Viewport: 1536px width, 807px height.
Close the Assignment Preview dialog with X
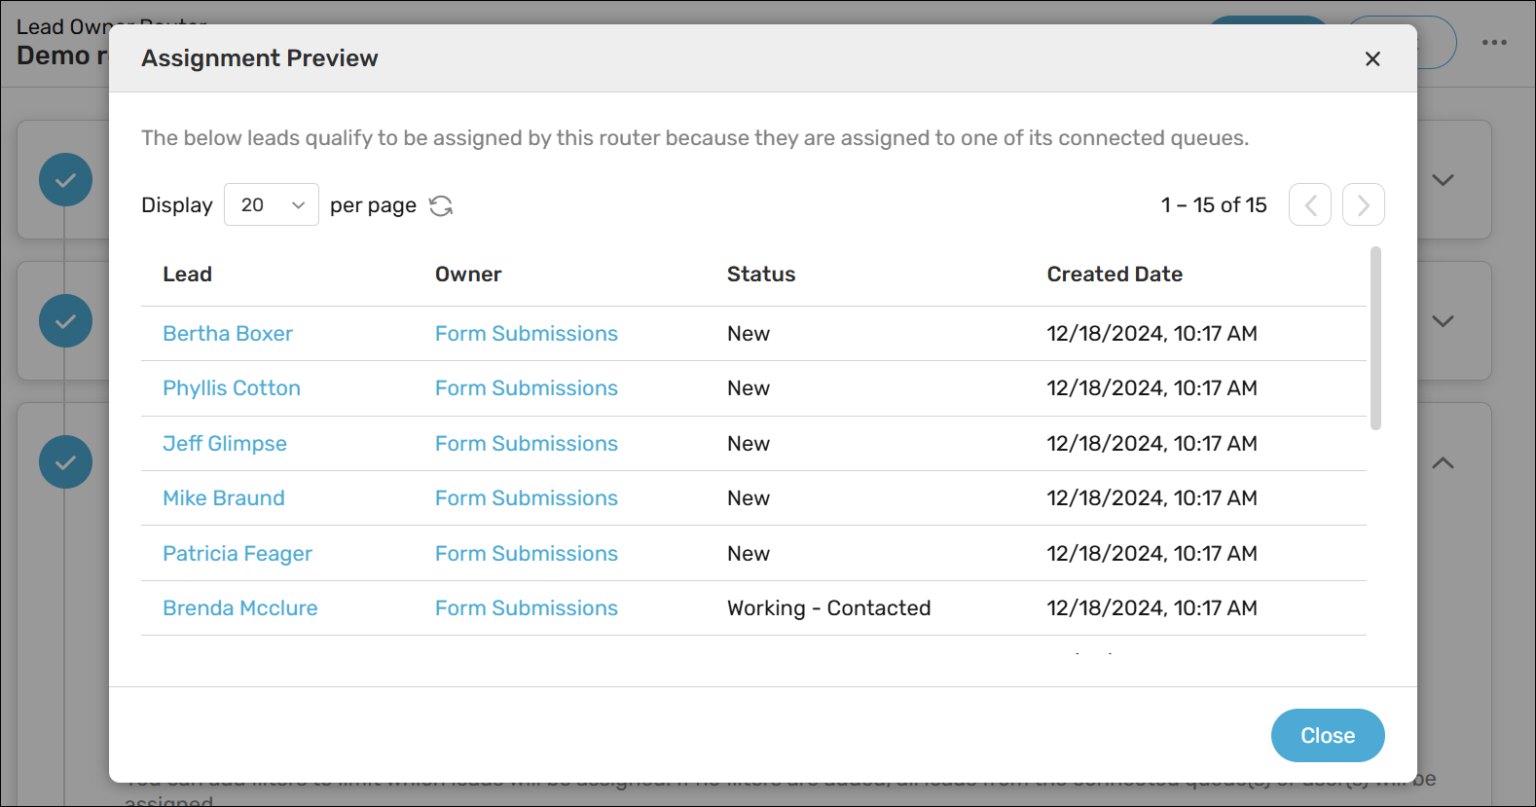pyautogui.click(x=1372, y=59)
